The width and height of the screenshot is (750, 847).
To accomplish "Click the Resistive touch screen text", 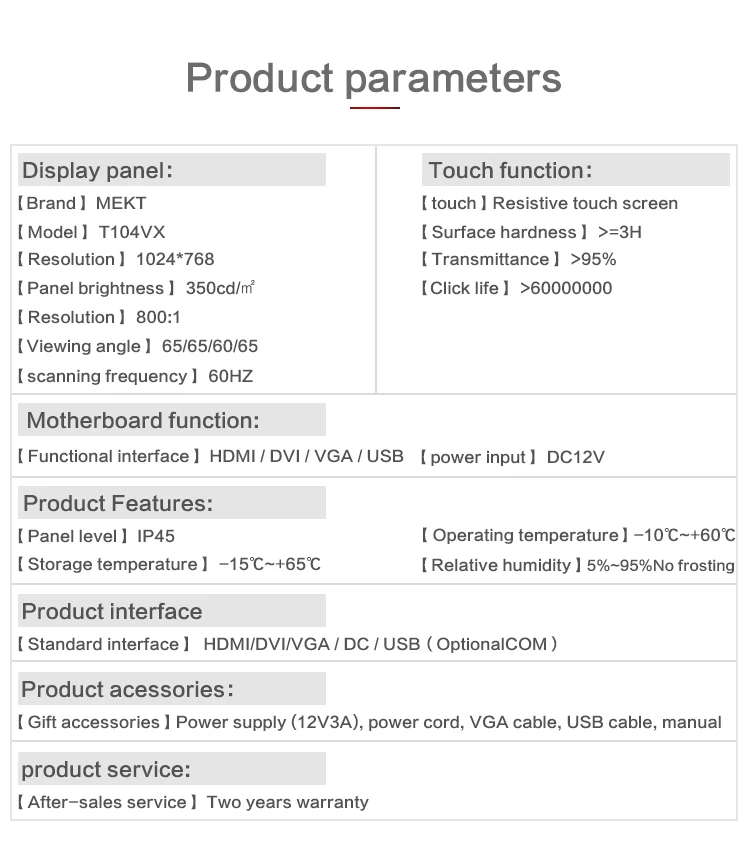I will tap(585, 203).
